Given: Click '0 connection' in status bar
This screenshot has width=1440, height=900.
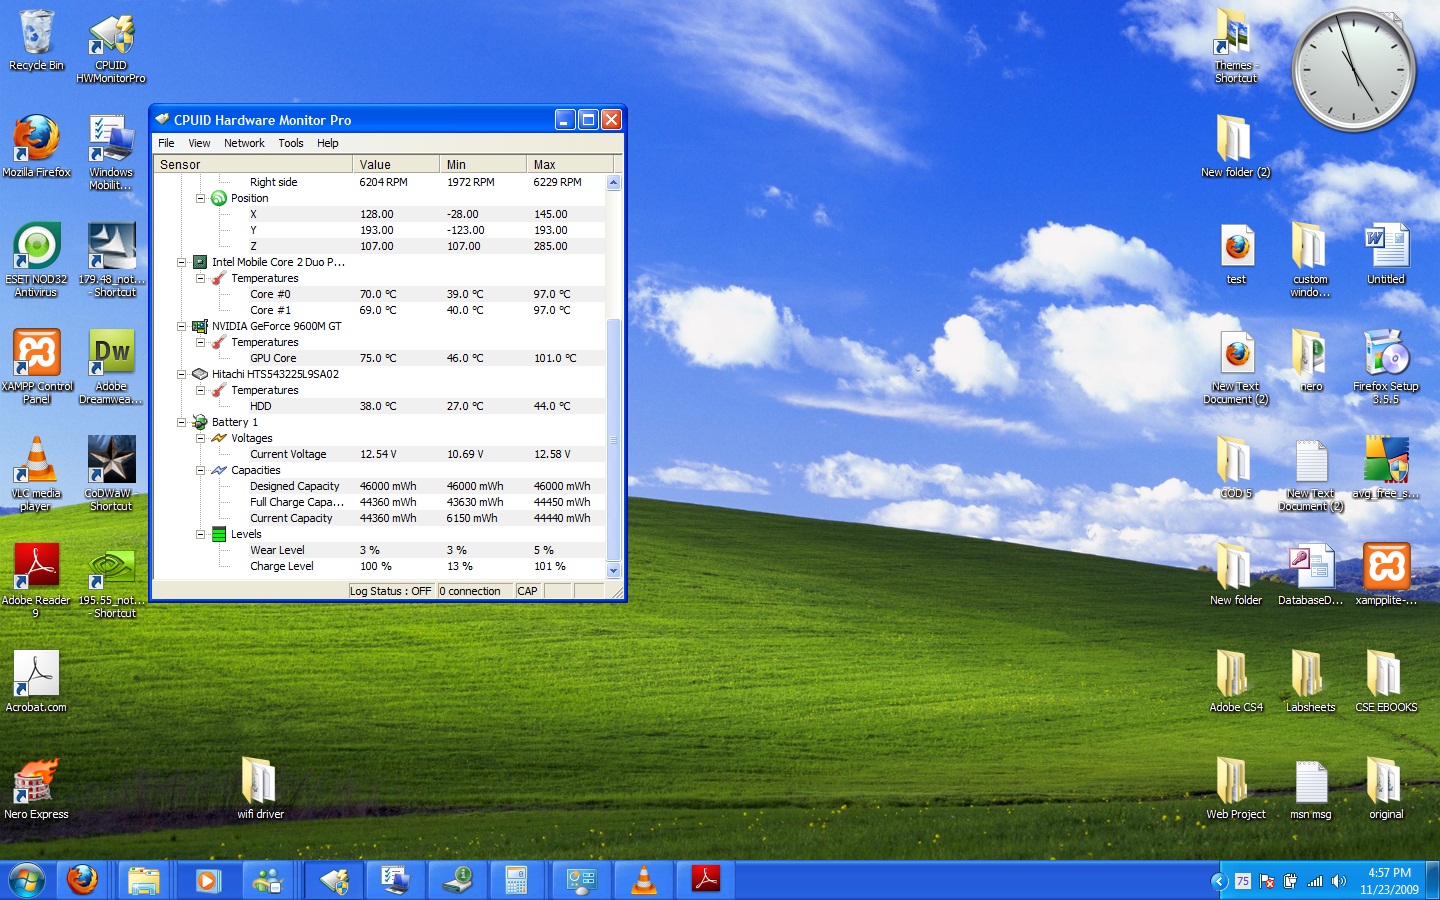Looking at the screenshot, I should pos(470,591).
